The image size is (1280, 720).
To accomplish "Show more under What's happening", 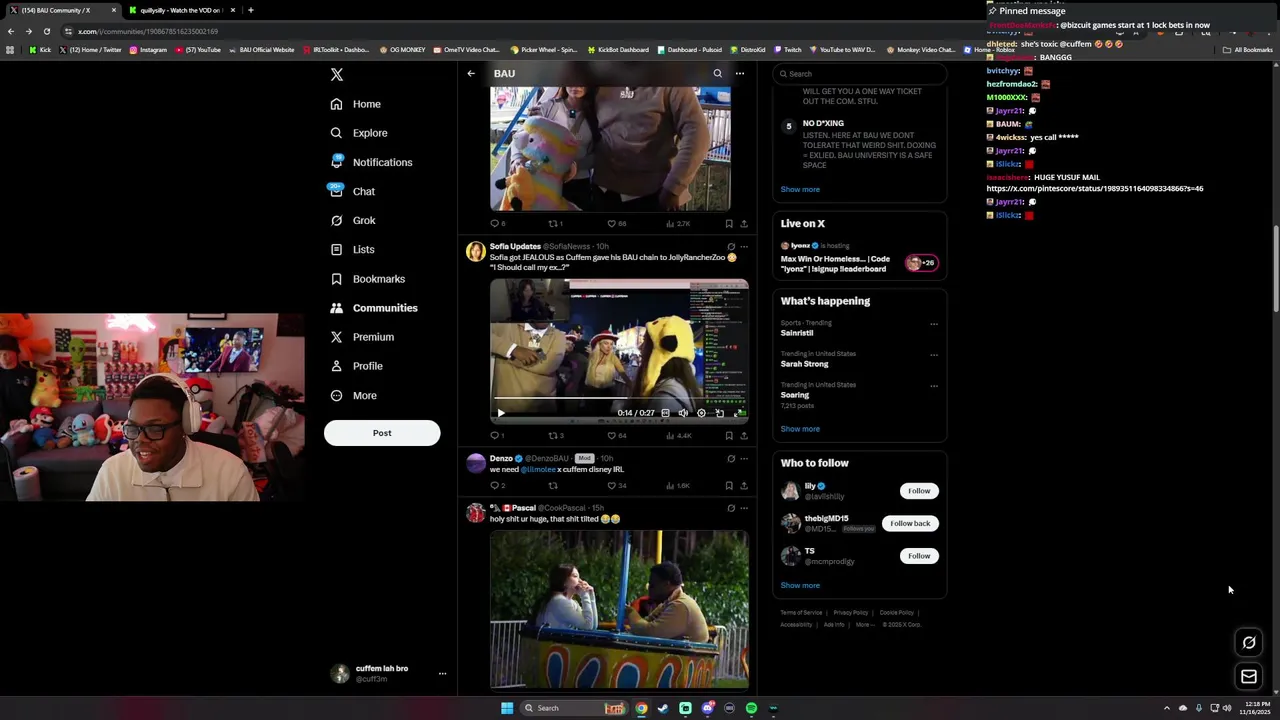I will point(800,429).
